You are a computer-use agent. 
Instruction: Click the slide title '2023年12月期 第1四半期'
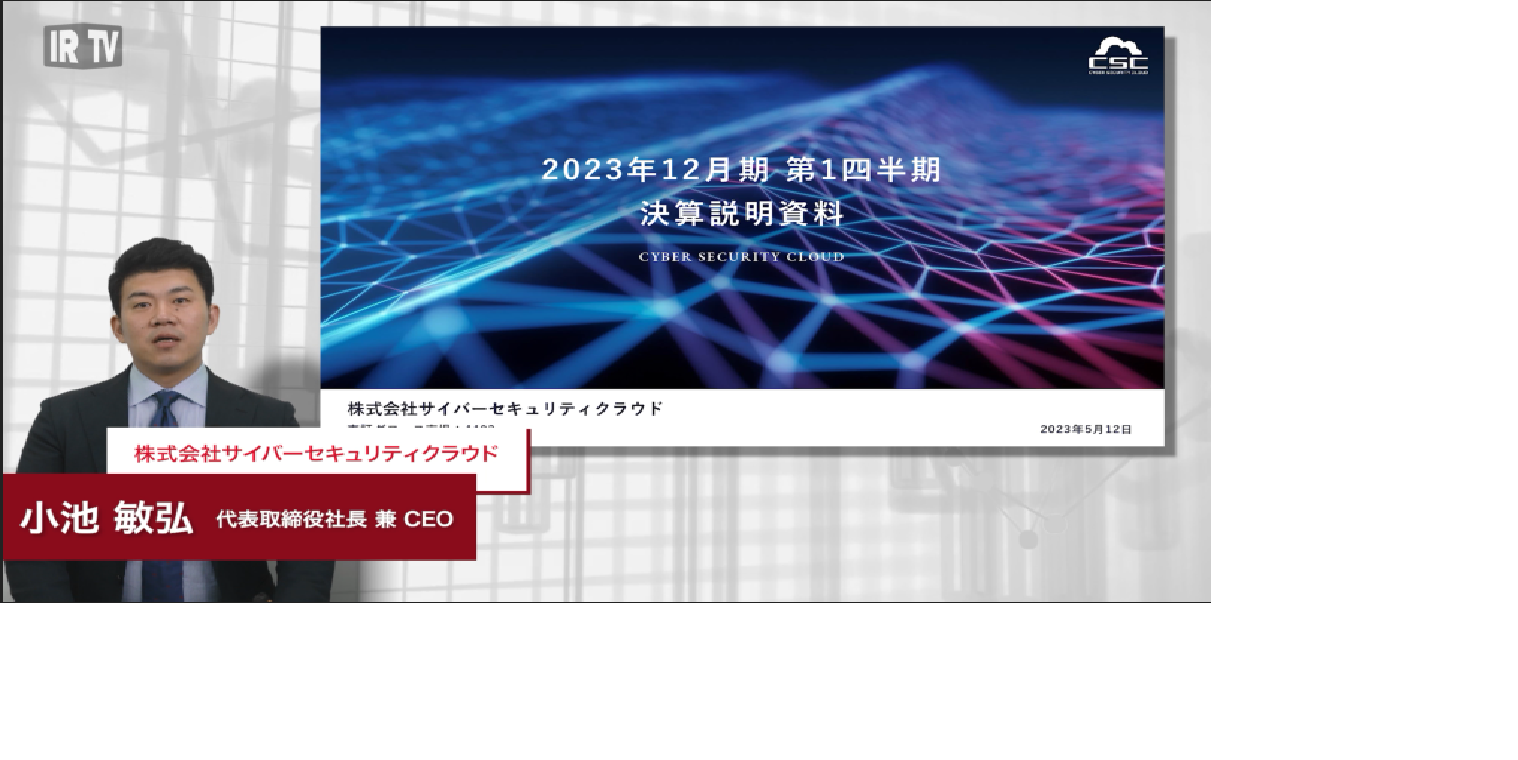(741, 170)
